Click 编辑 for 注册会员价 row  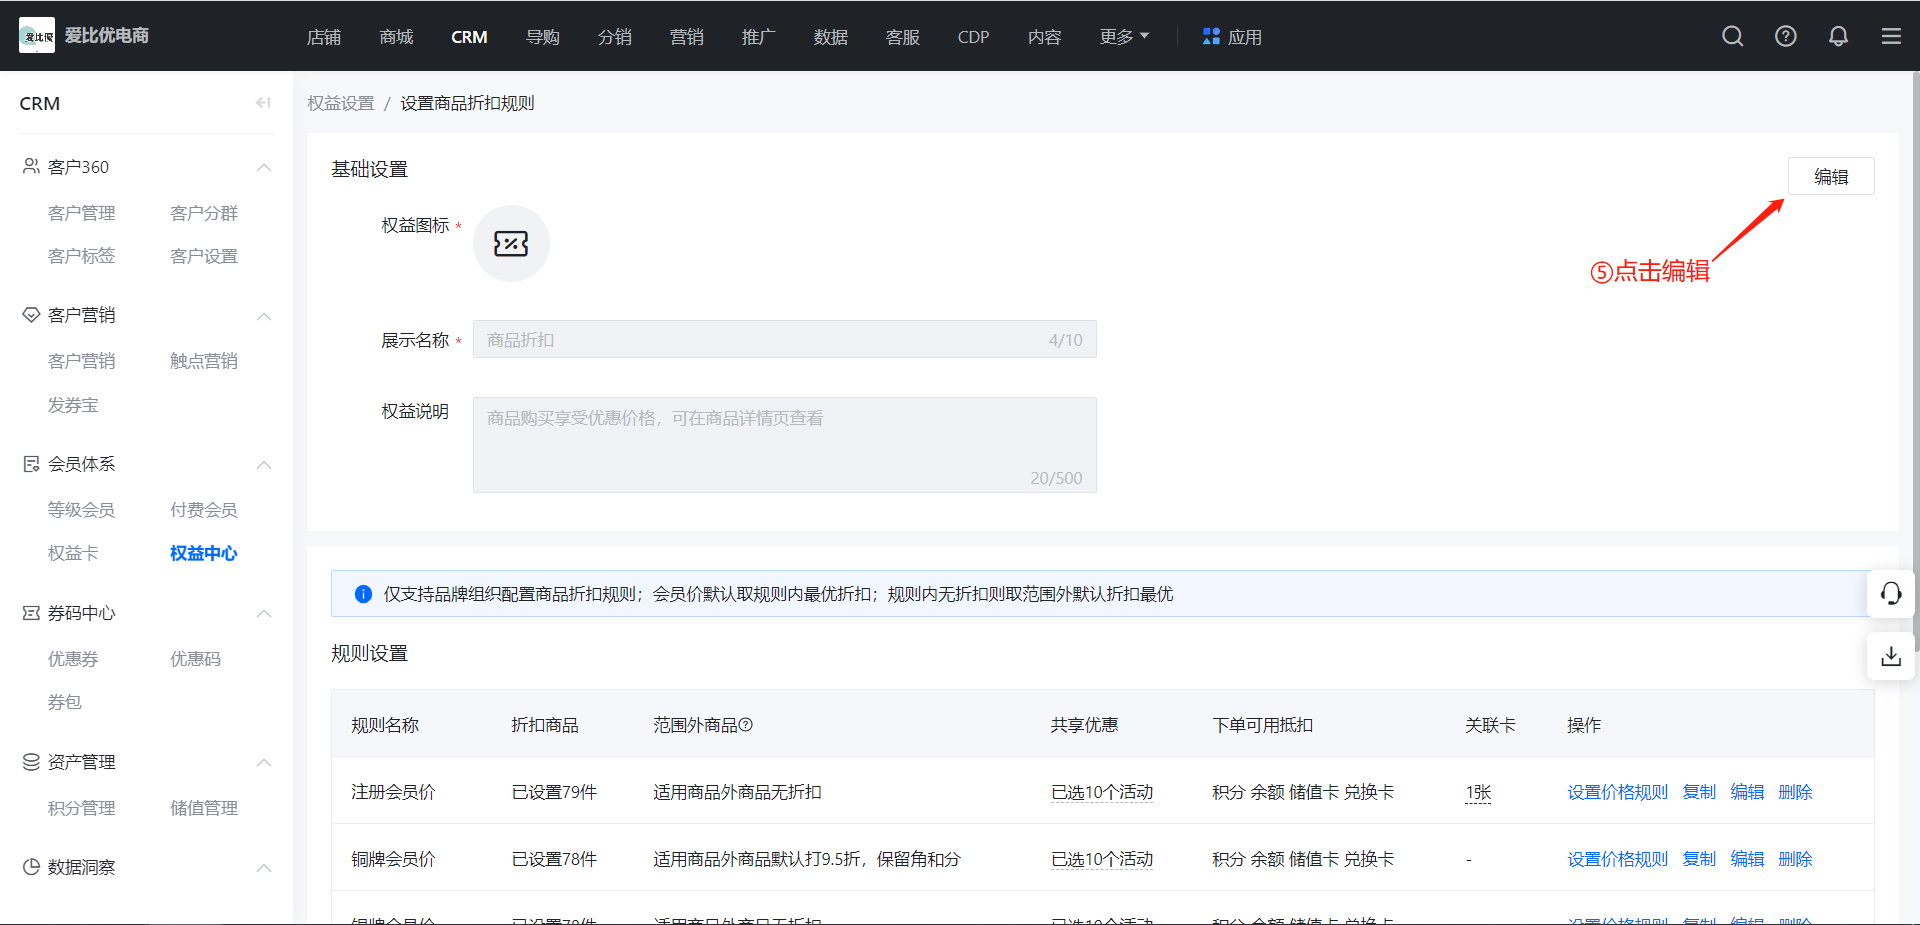pos(1747,792)
